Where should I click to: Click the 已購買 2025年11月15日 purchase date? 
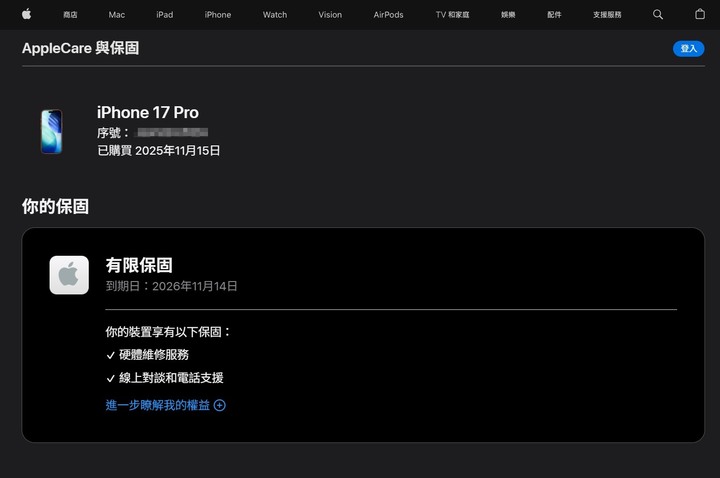click(x=158, y=151)
